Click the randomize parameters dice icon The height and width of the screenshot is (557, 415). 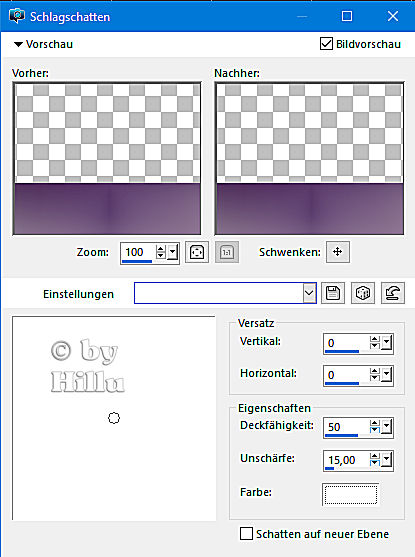coord(363,293)
